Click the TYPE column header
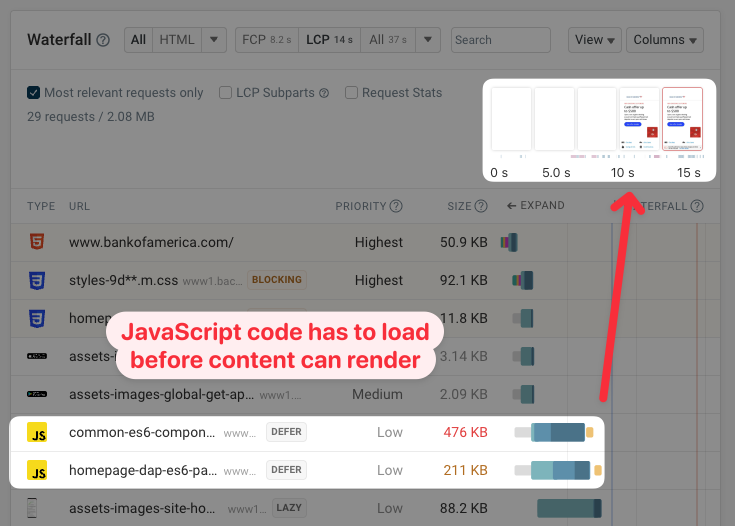The height and width of the screenshot is (526, 735). tap(41, 206)
